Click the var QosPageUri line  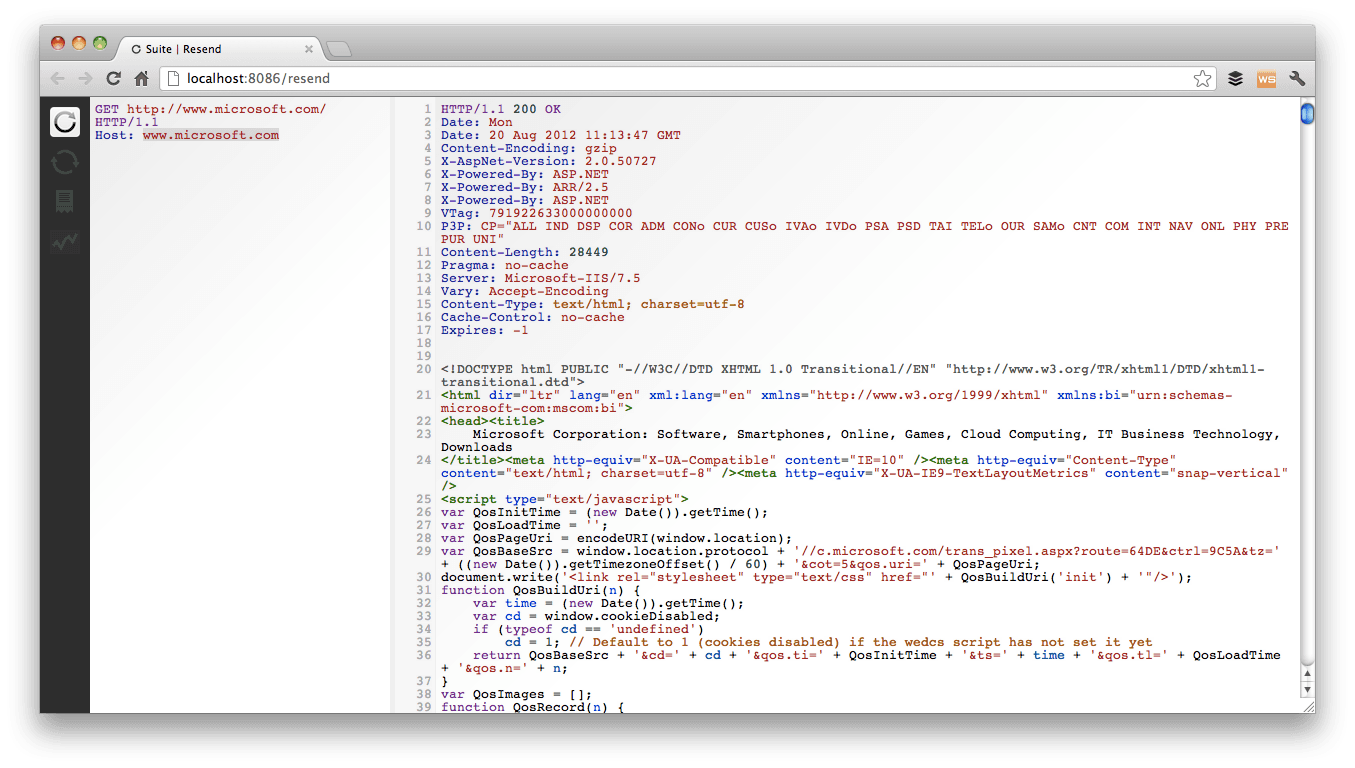coord(617,538)
